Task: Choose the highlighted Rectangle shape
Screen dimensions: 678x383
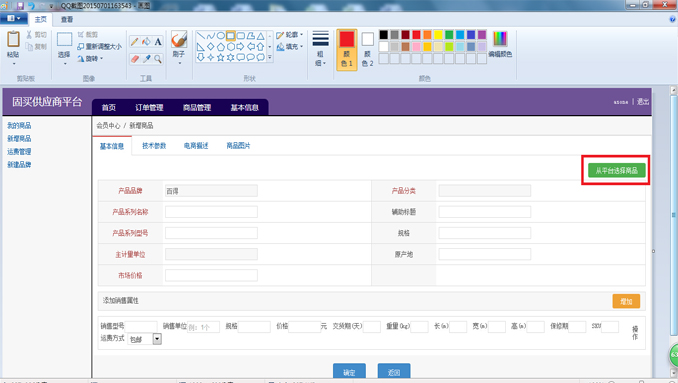Action: click(230, 35)
